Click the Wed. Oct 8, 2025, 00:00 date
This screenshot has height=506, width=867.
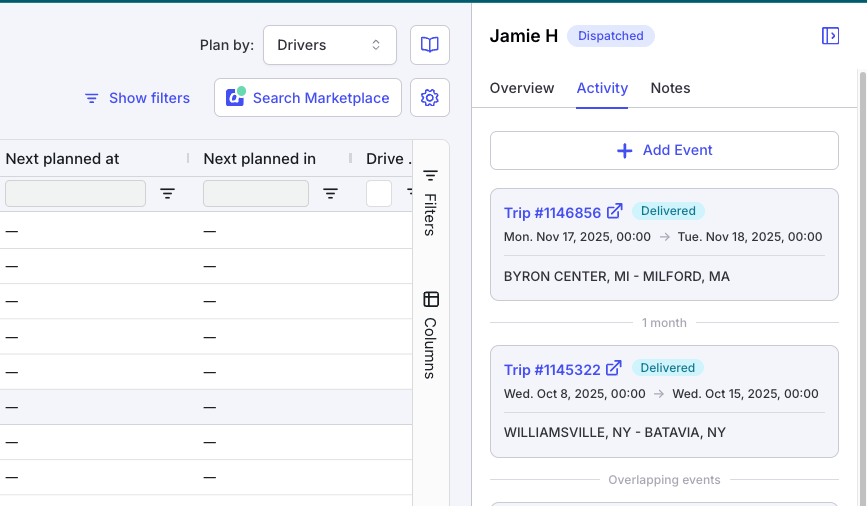pyautogui.click(x=574, y=394)
